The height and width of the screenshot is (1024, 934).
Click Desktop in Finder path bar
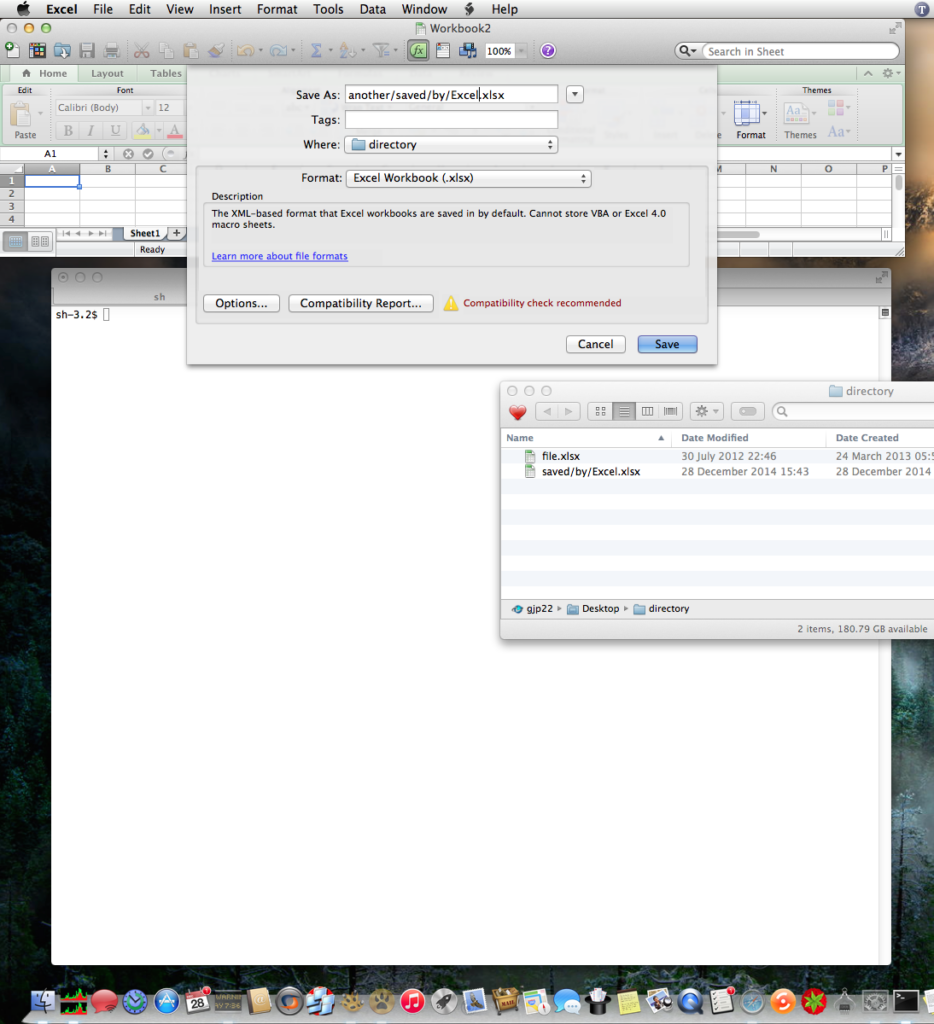point(593,609)
